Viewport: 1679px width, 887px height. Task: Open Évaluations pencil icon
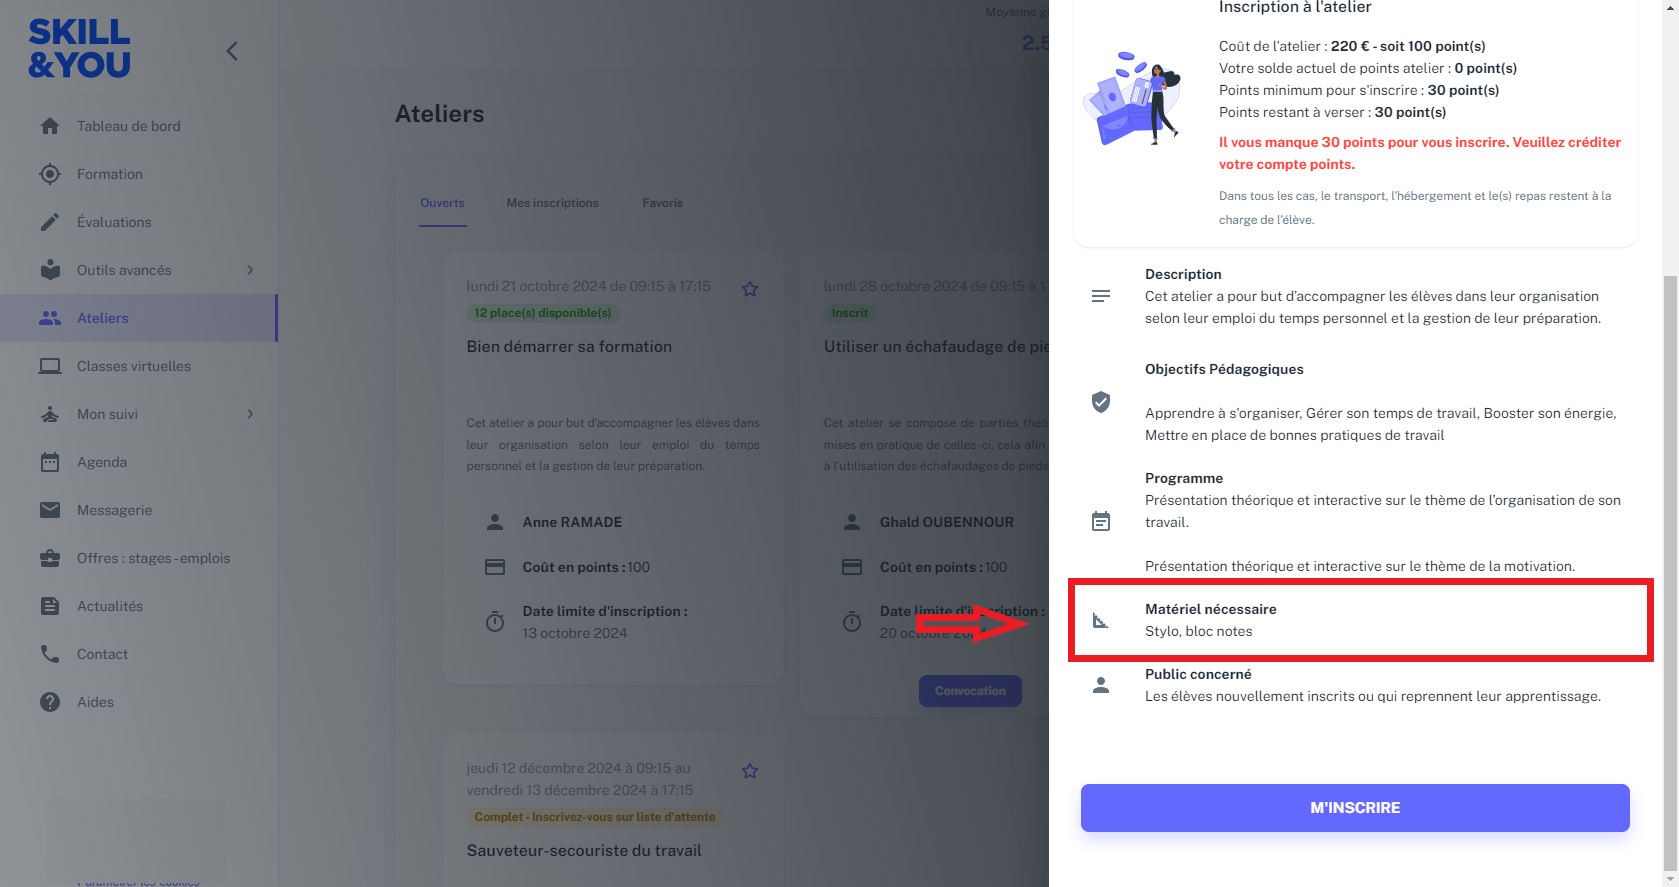tap(50, 222)
